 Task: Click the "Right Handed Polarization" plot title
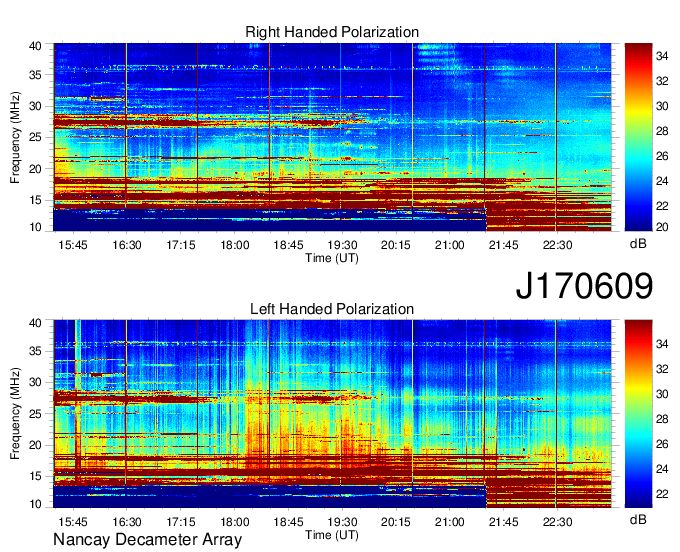click(x=332, y=32)
